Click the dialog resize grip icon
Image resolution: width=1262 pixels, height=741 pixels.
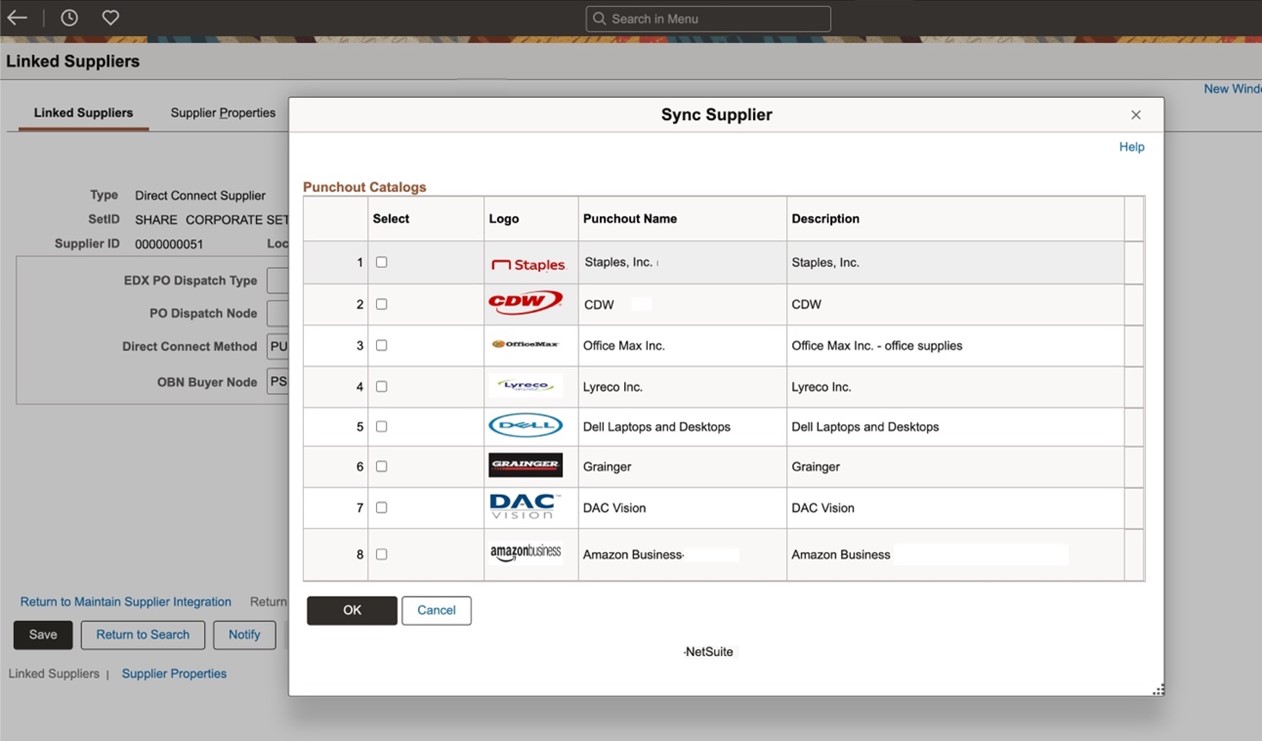click(1159, 689)
